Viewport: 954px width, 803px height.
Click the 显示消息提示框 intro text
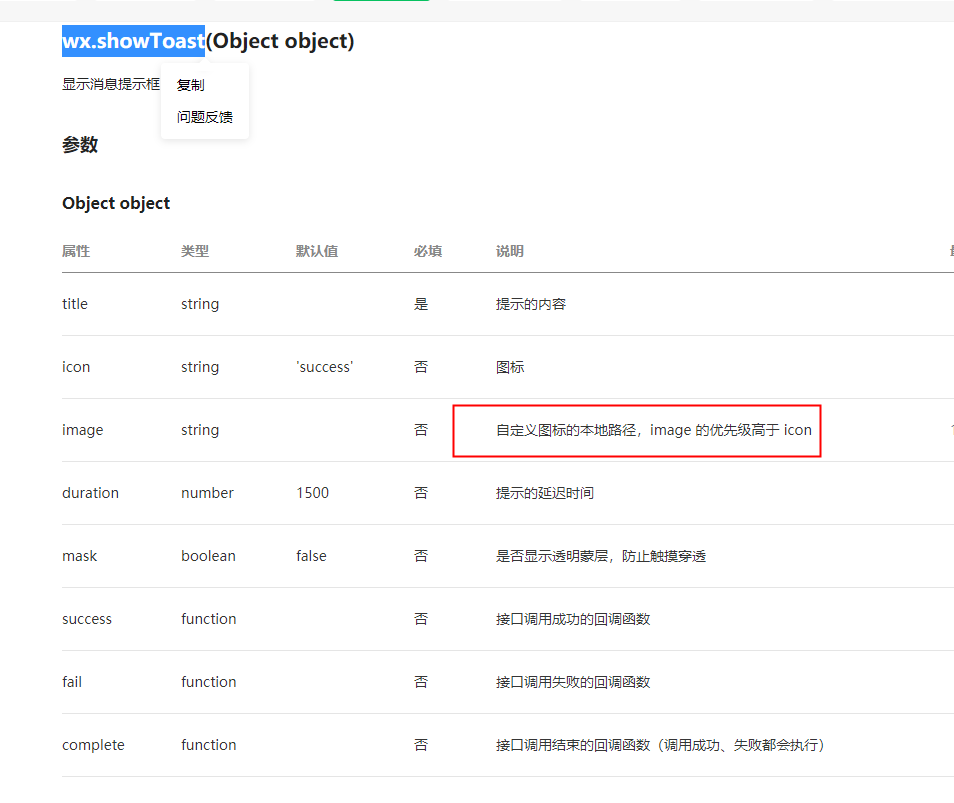pyautogui.click(x=111, y=84)
